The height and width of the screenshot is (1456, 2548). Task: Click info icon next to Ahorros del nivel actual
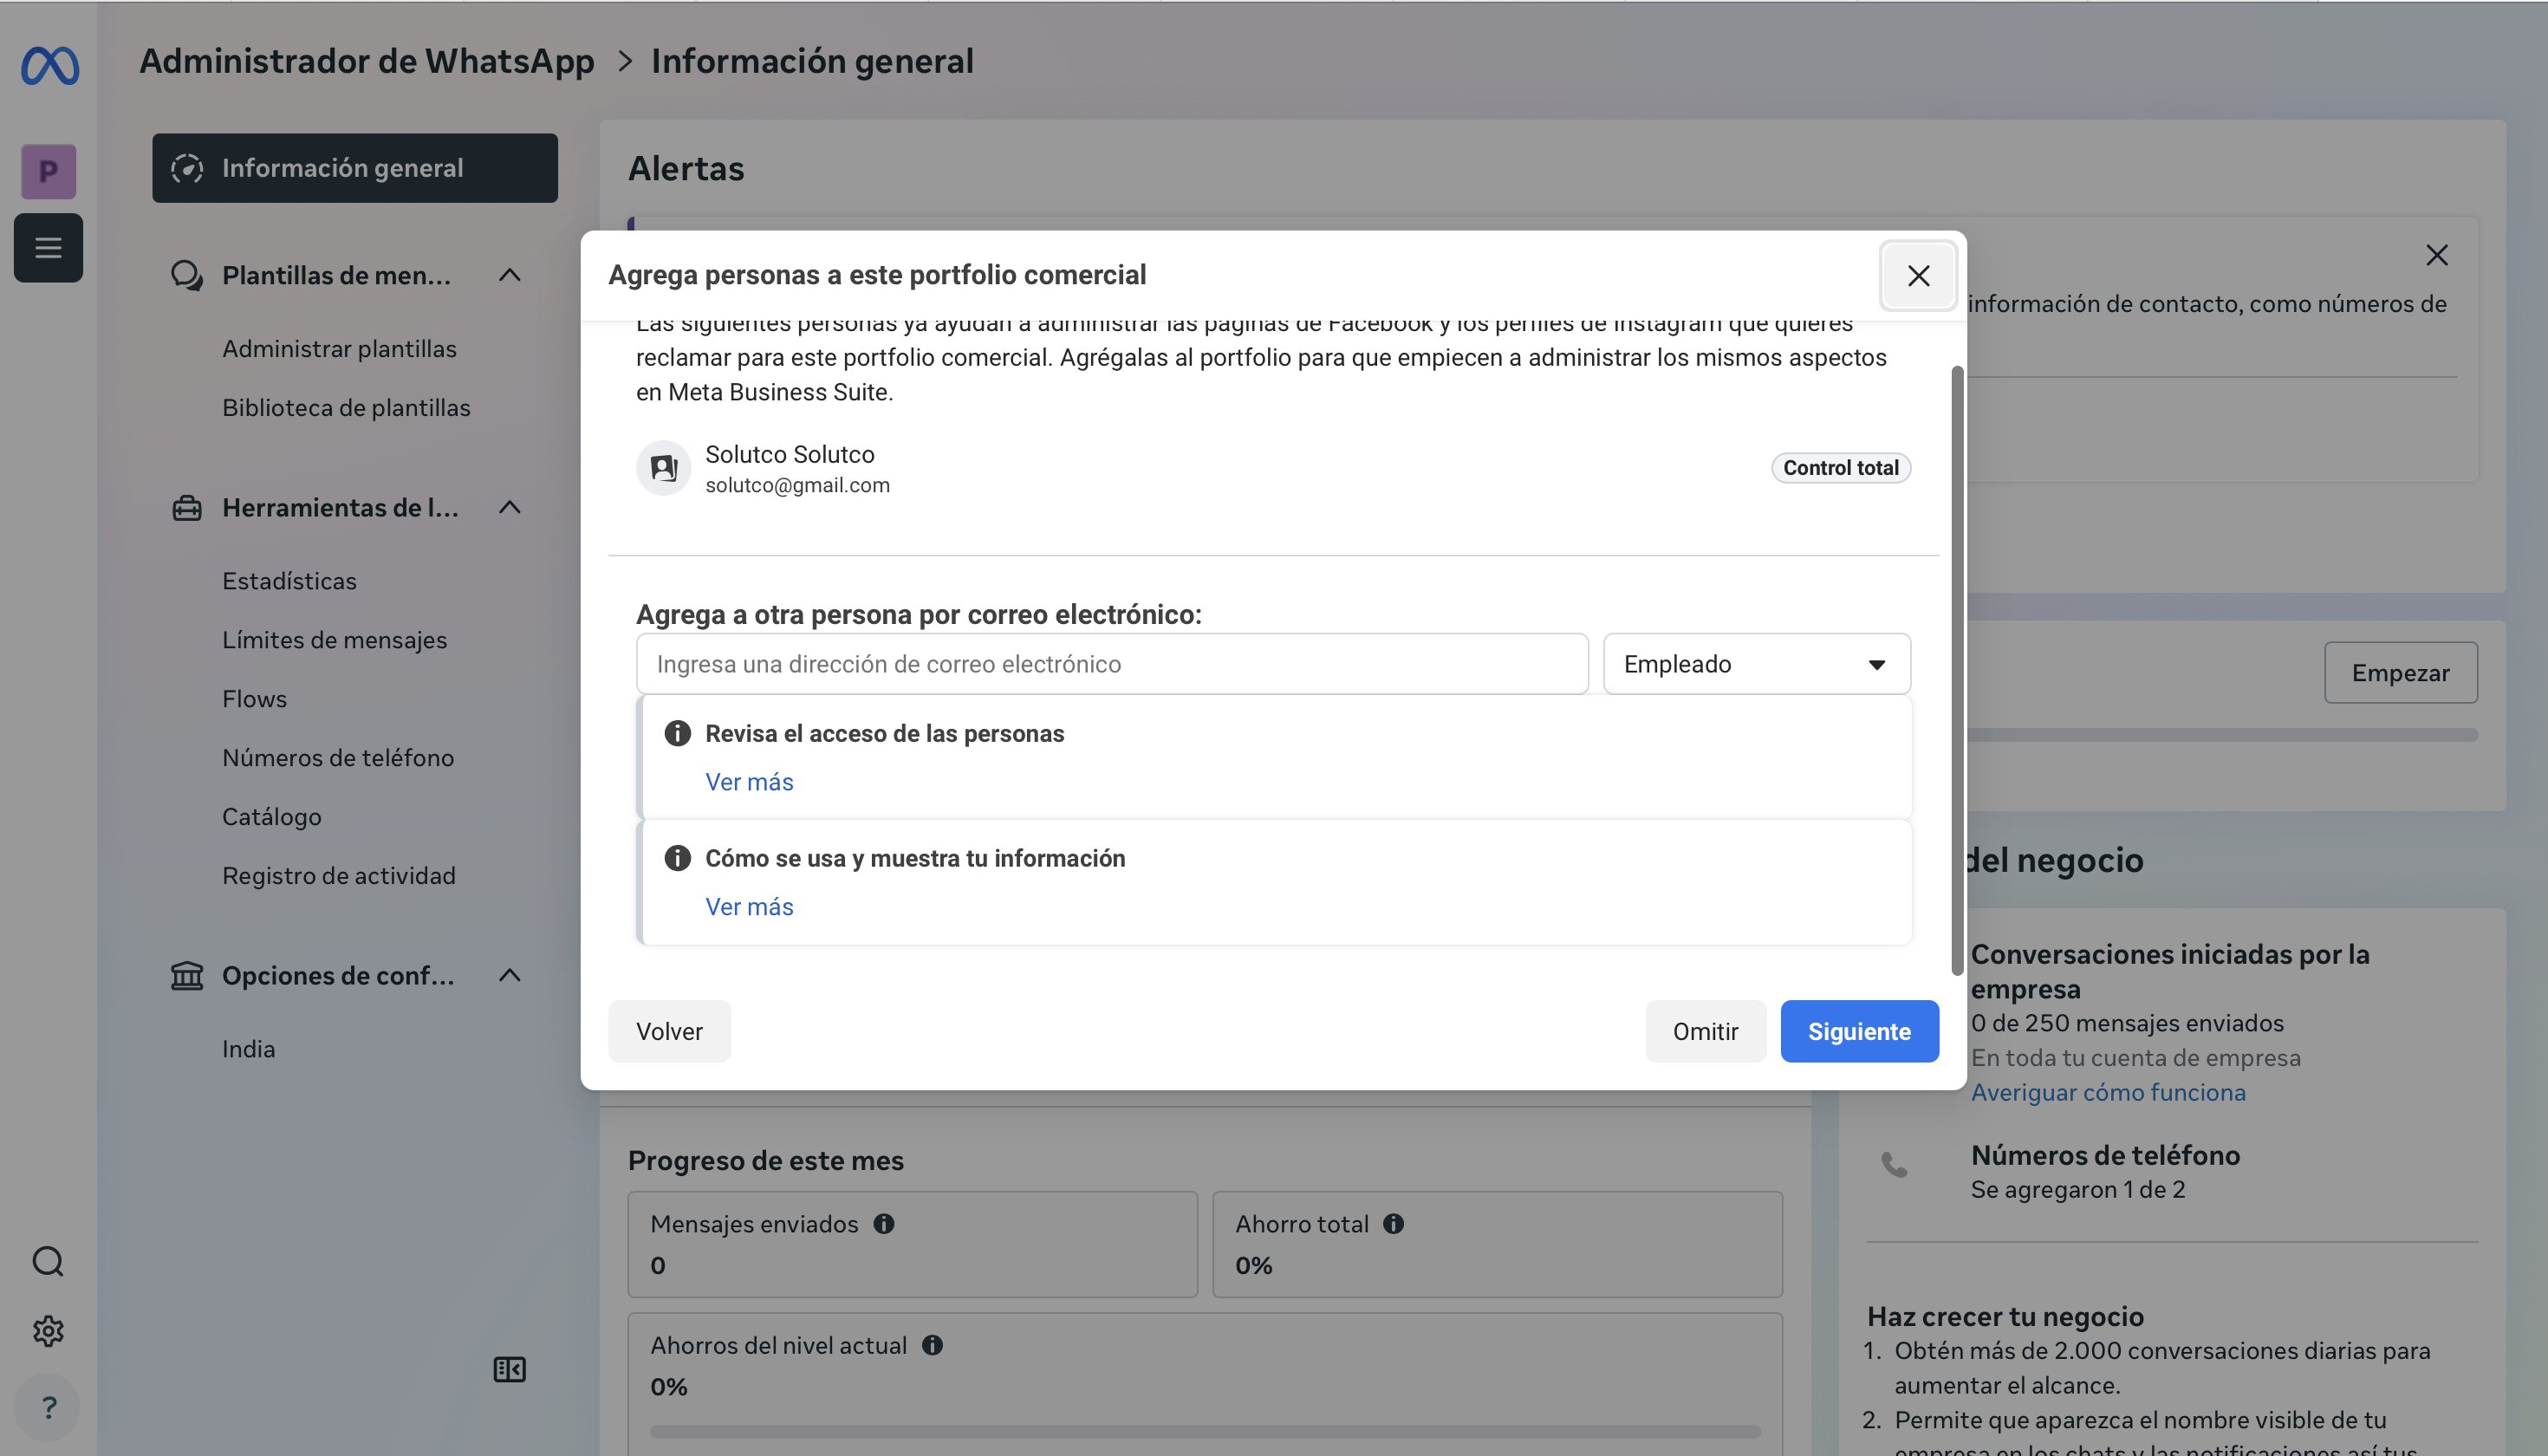tap(932, 1345)
